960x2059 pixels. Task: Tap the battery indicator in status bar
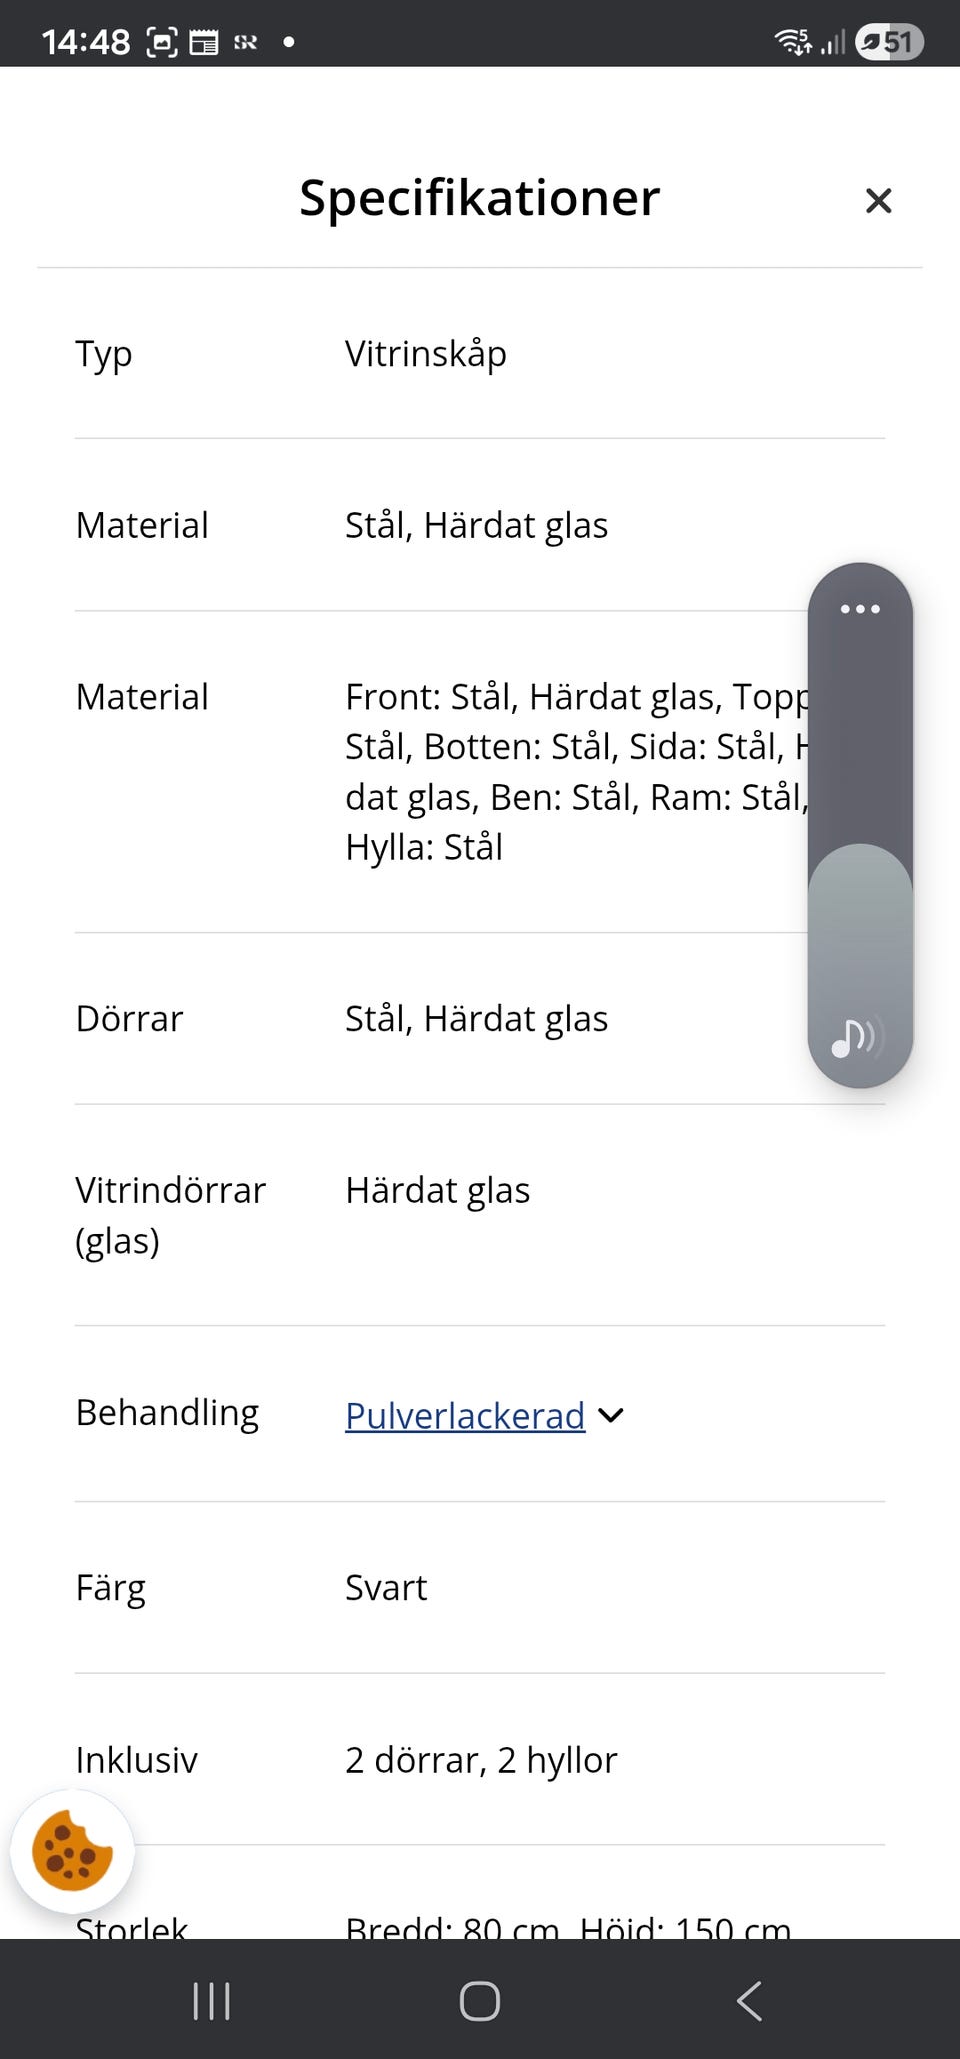(x=889, y=42)
